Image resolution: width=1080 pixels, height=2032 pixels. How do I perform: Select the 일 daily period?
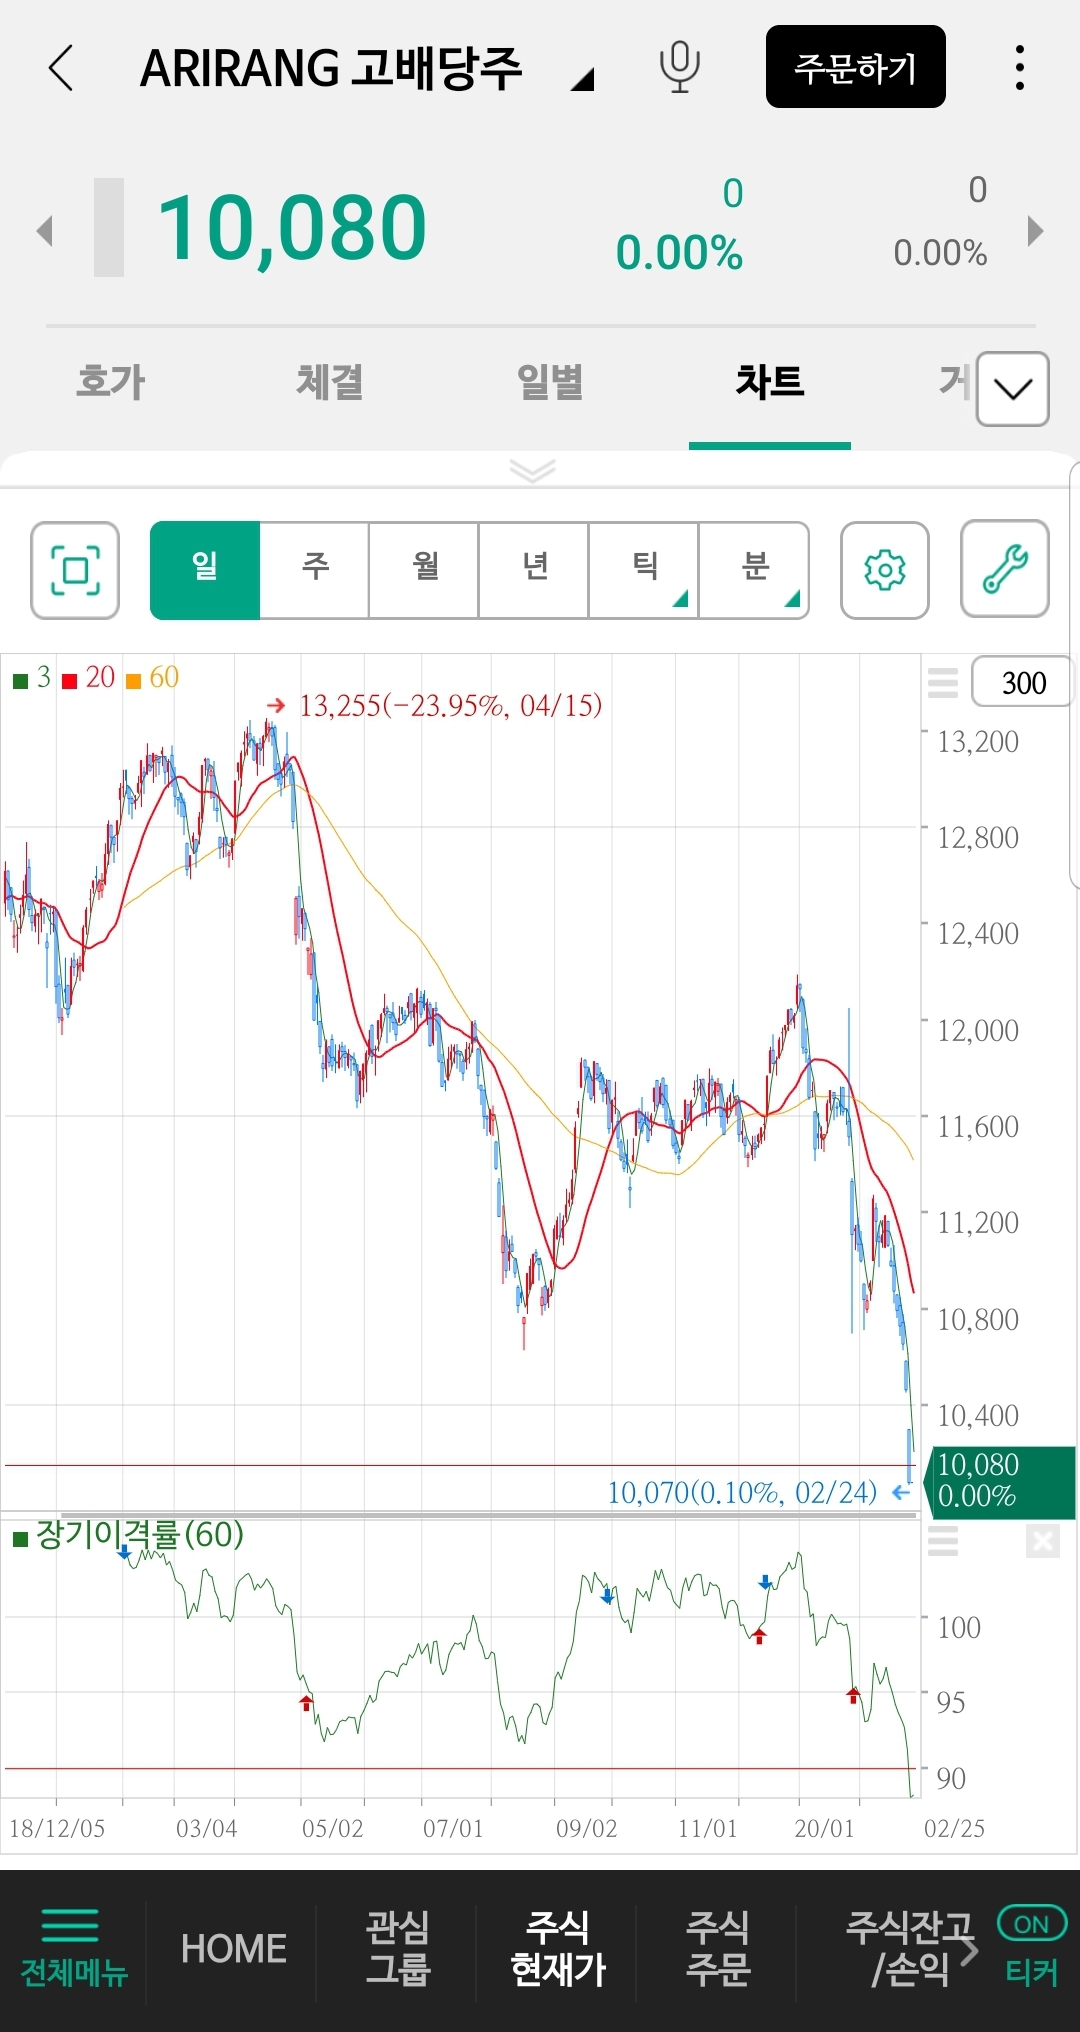point(205,570)
